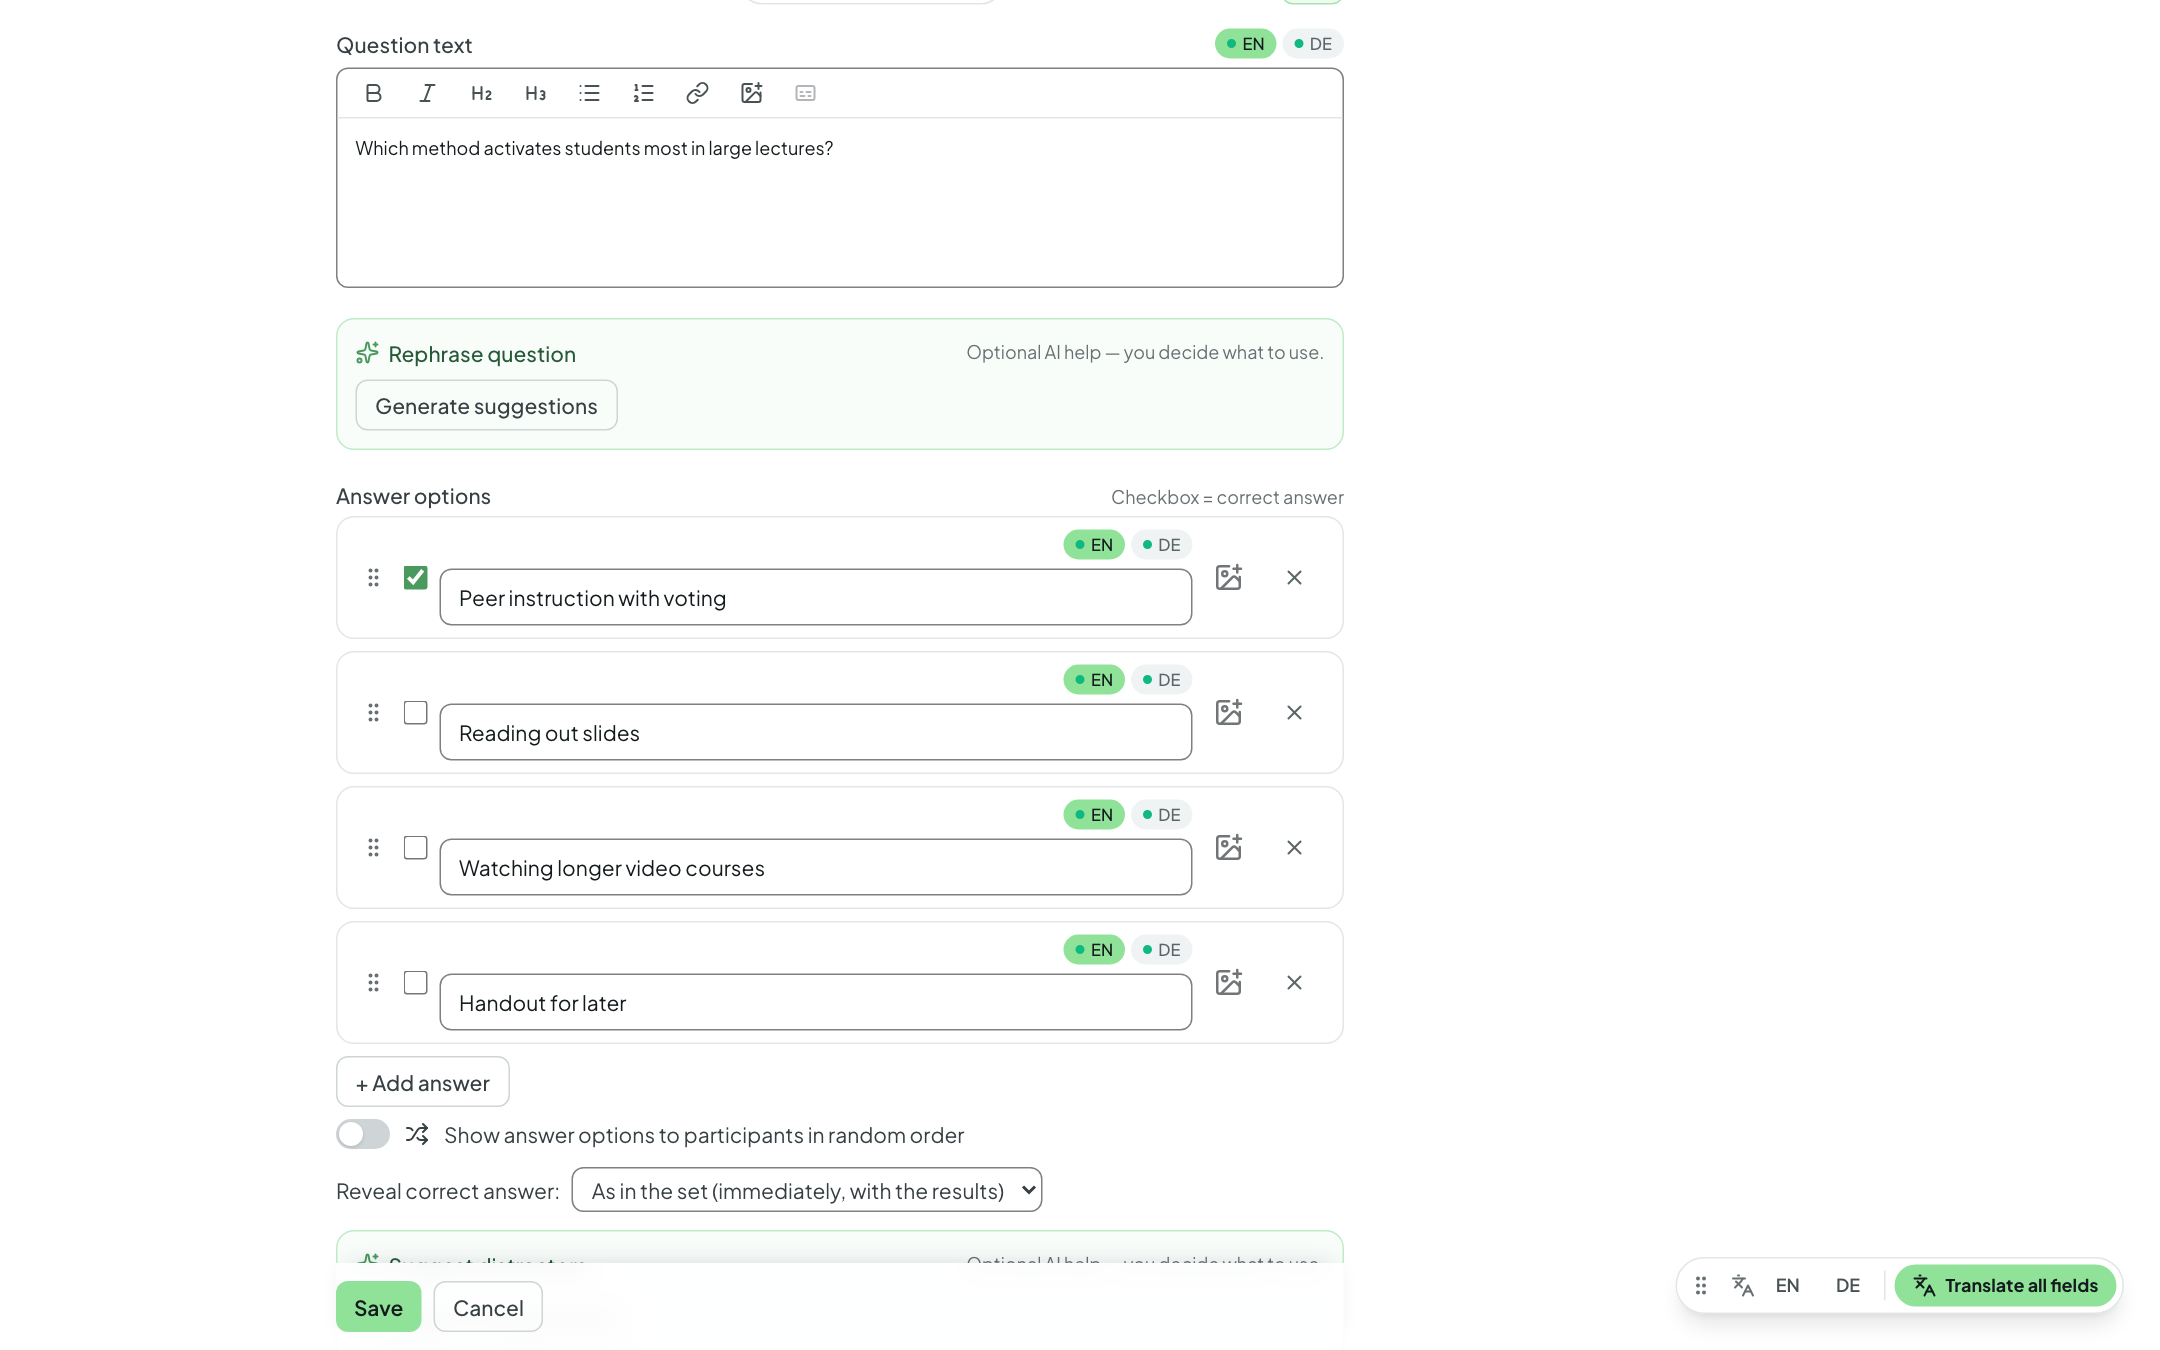Switch question text to EN language
Viewport: 2160px width, 1350px height.
1245,44
